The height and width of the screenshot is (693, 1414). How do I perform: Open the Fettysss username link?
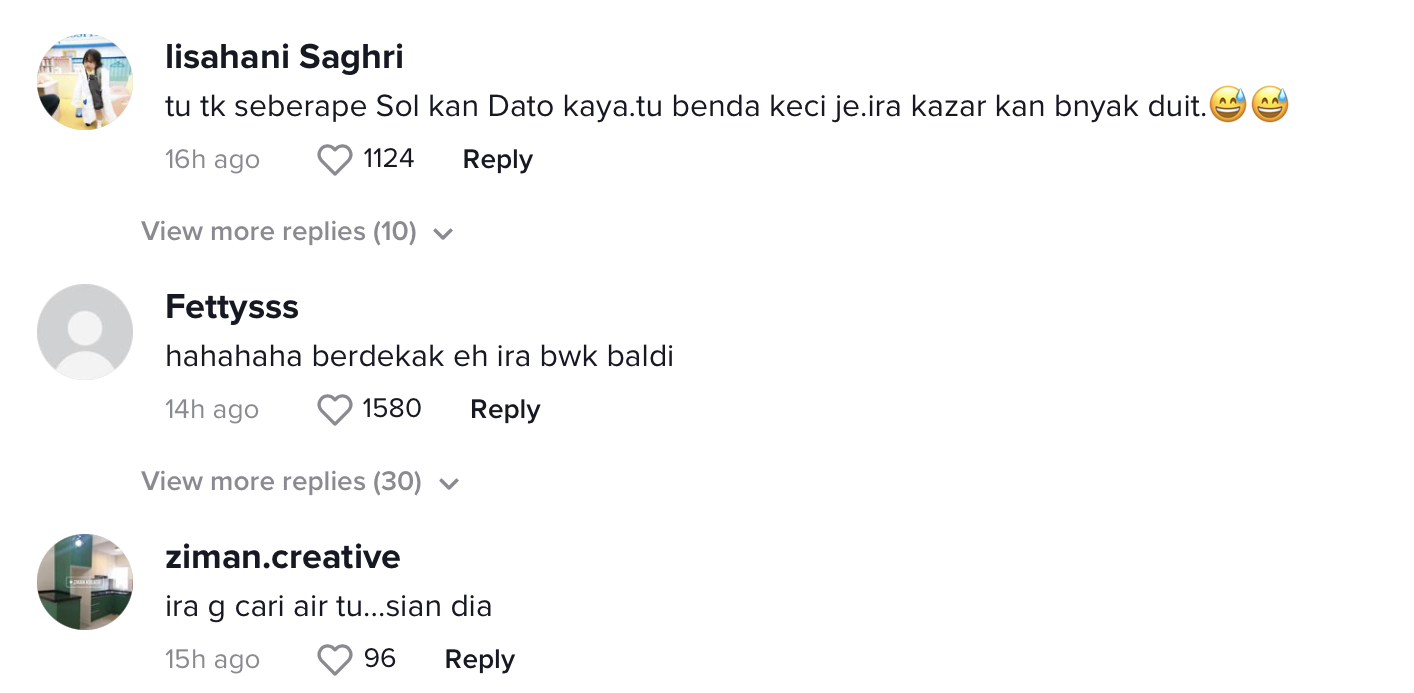point(232,307)
